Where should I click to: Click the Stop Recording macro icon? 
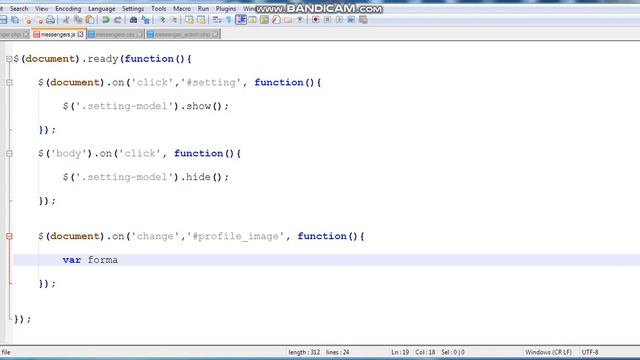click(x=327, y=20)
